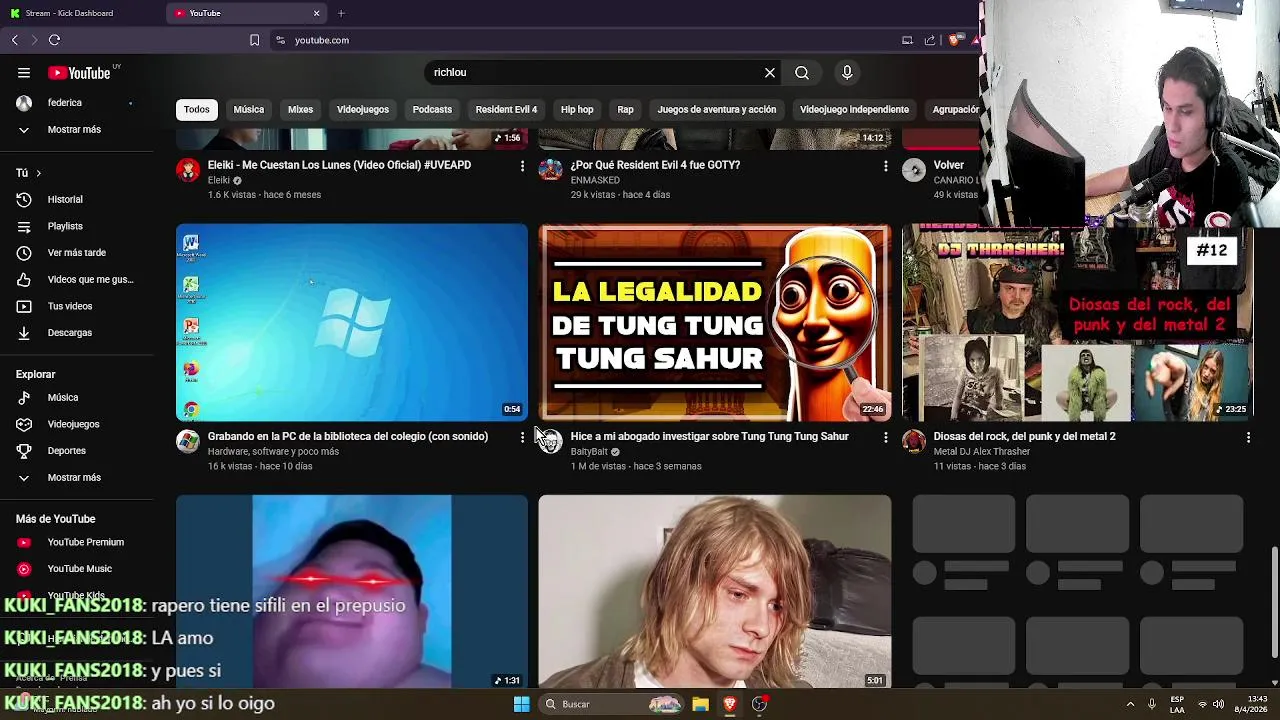1280x720 pixels.
Task: Open options for Resident Evil 4 GOTY video
Action: pyautogui.click(x=885, y=166)
